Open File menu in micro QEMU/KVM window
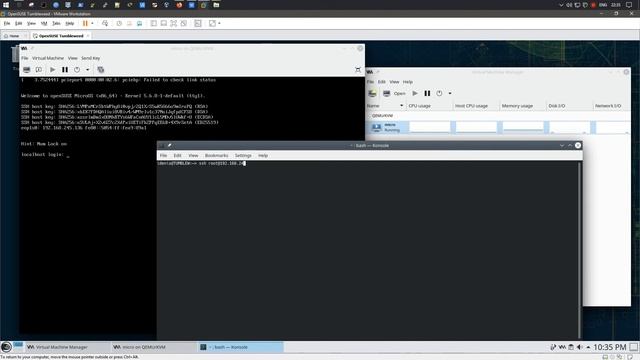Screen dimensions: 640x360 coord(24,58)
